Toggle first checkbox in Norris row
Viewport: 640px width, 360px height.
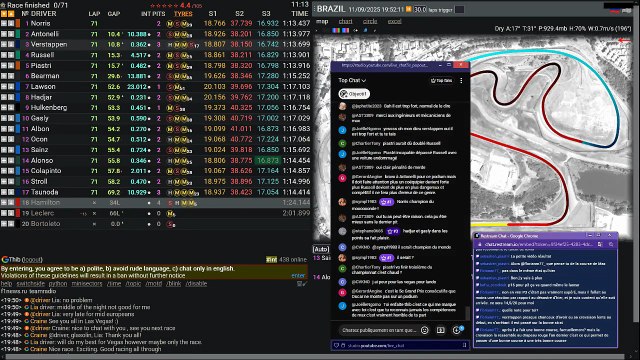(4, 24)
